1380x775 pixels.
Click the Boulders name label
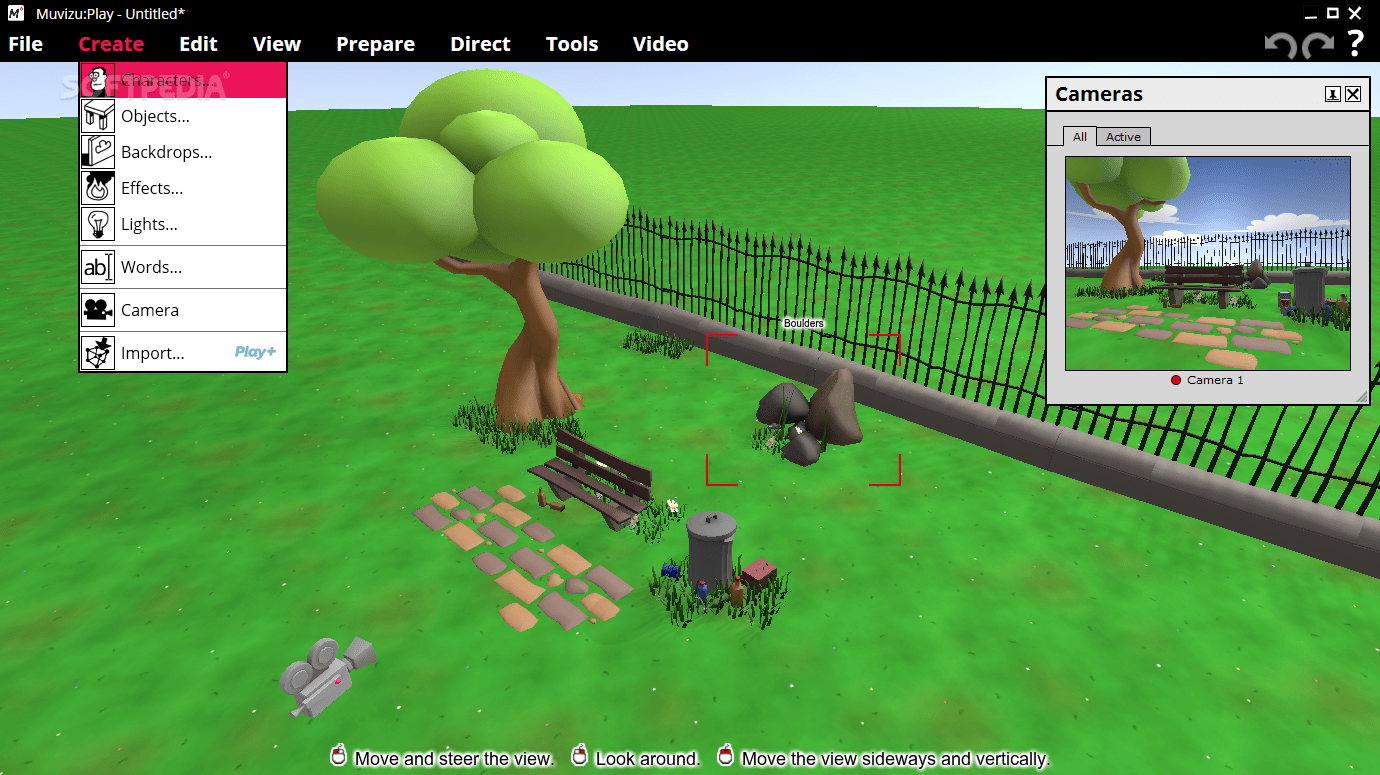click(x=803, y=323)
